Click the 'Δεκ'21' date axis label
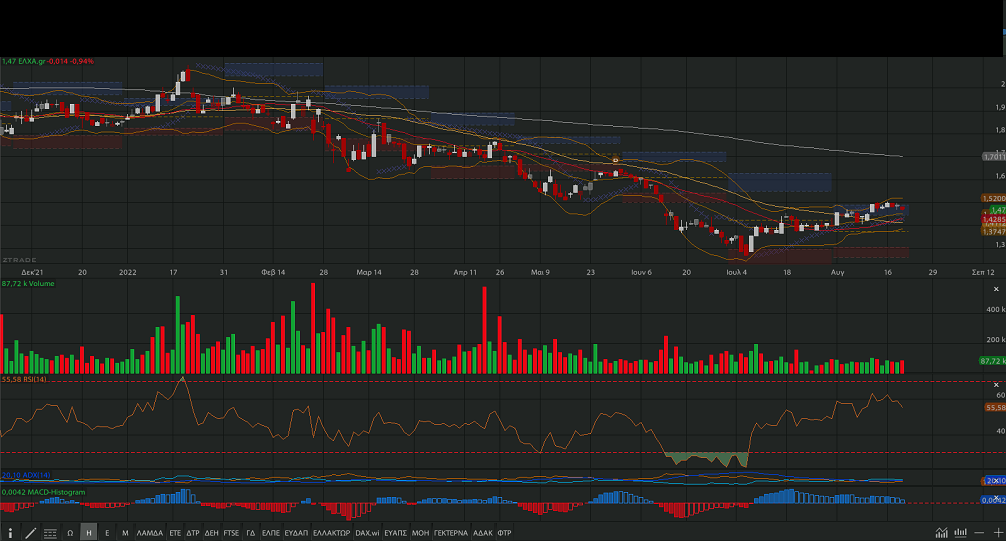1006x541 pixels. (32, 272)
